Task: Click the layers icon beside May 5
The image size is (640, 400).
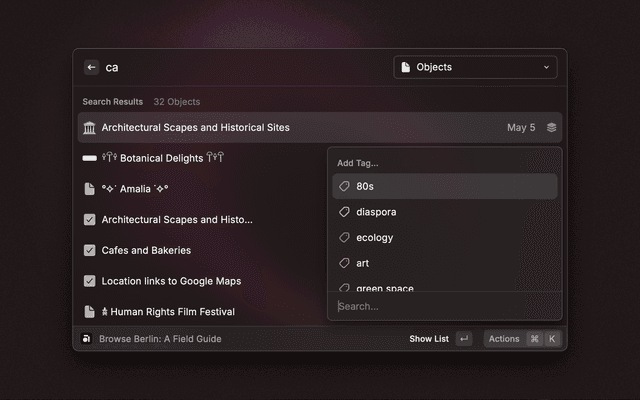Action: pos(551,128)
